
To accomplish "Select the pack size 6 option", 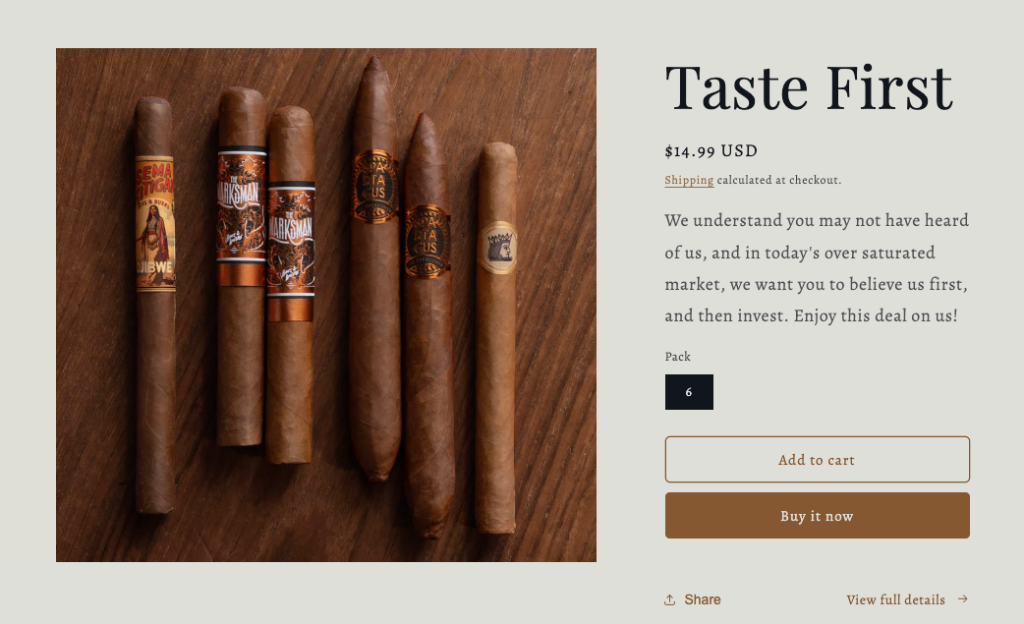I will (x=689, y=392).
